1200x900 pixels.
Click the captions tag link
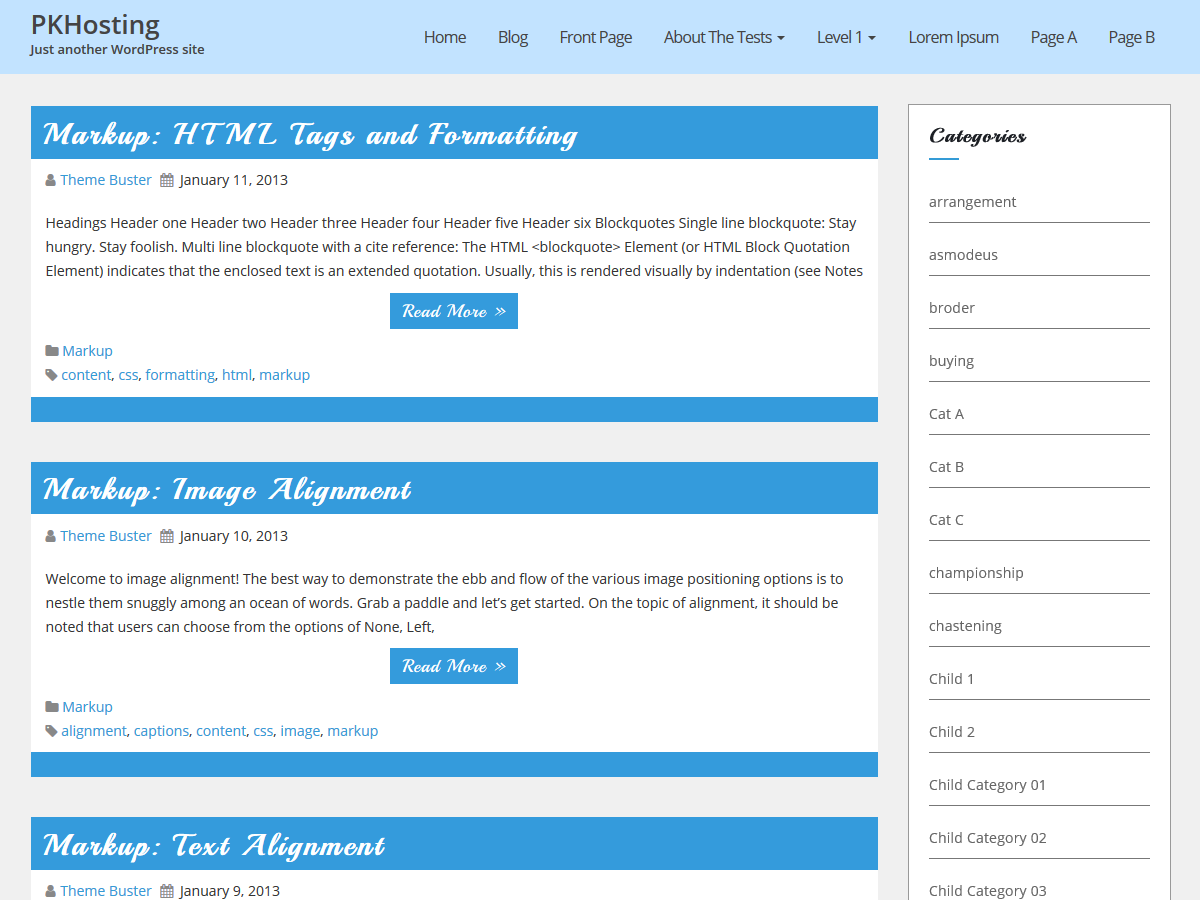[x=161, y=731]
